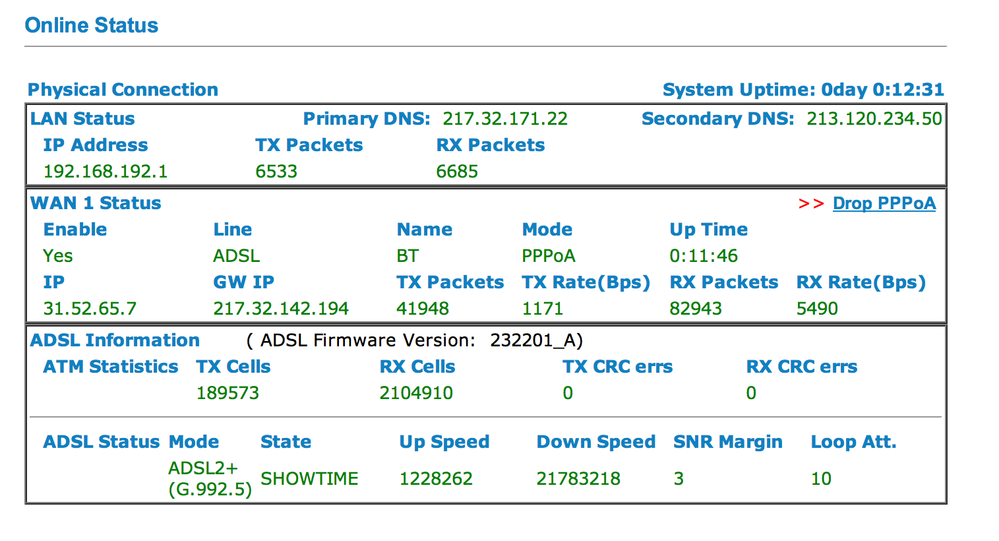999x541 pixels.
Task: Click LAN TX Packets value 6533
Action: (276, 171)
